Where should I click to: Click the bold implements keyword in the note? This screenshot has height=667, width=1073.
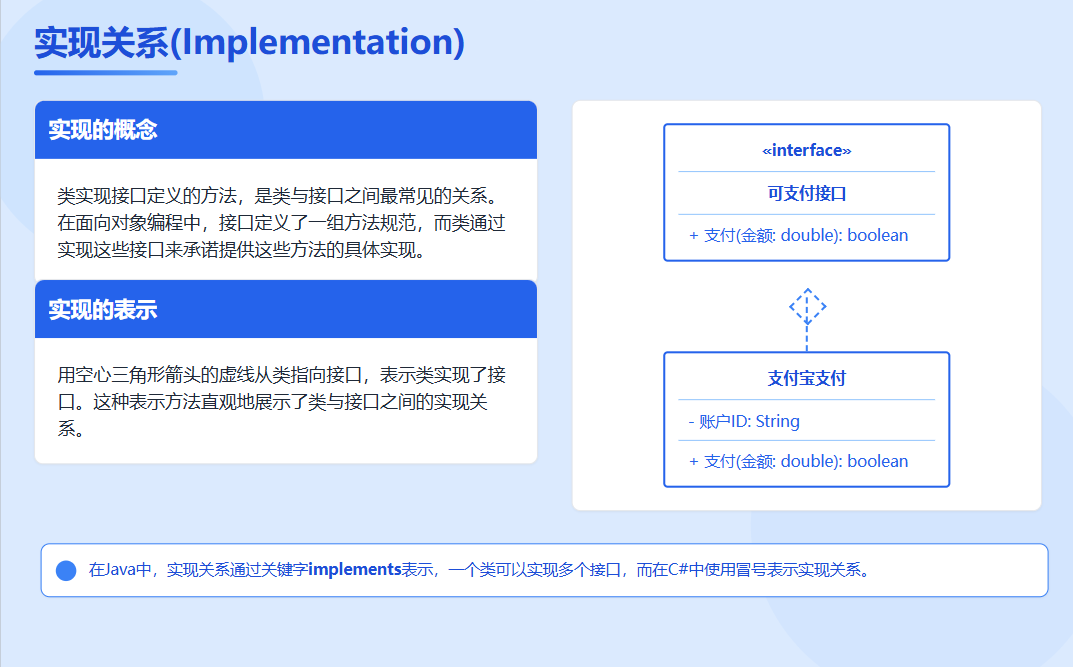354,569
